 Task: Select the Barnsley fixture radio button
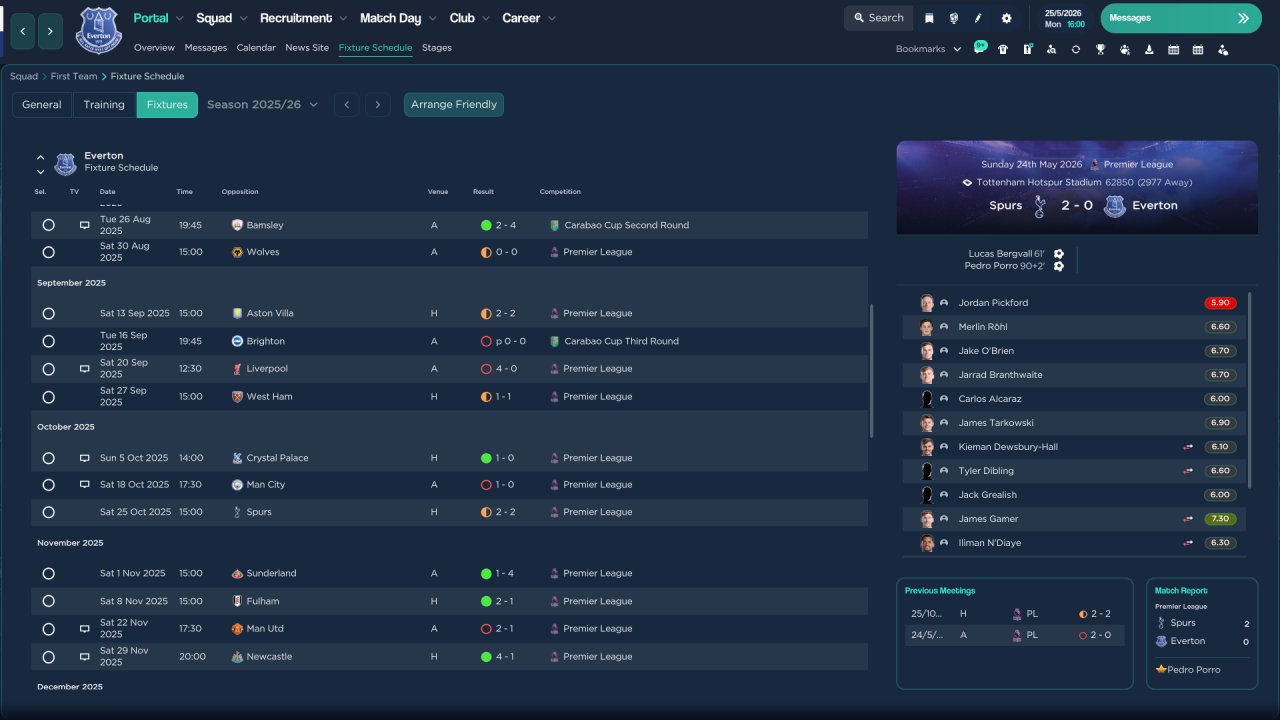[48, 226]
